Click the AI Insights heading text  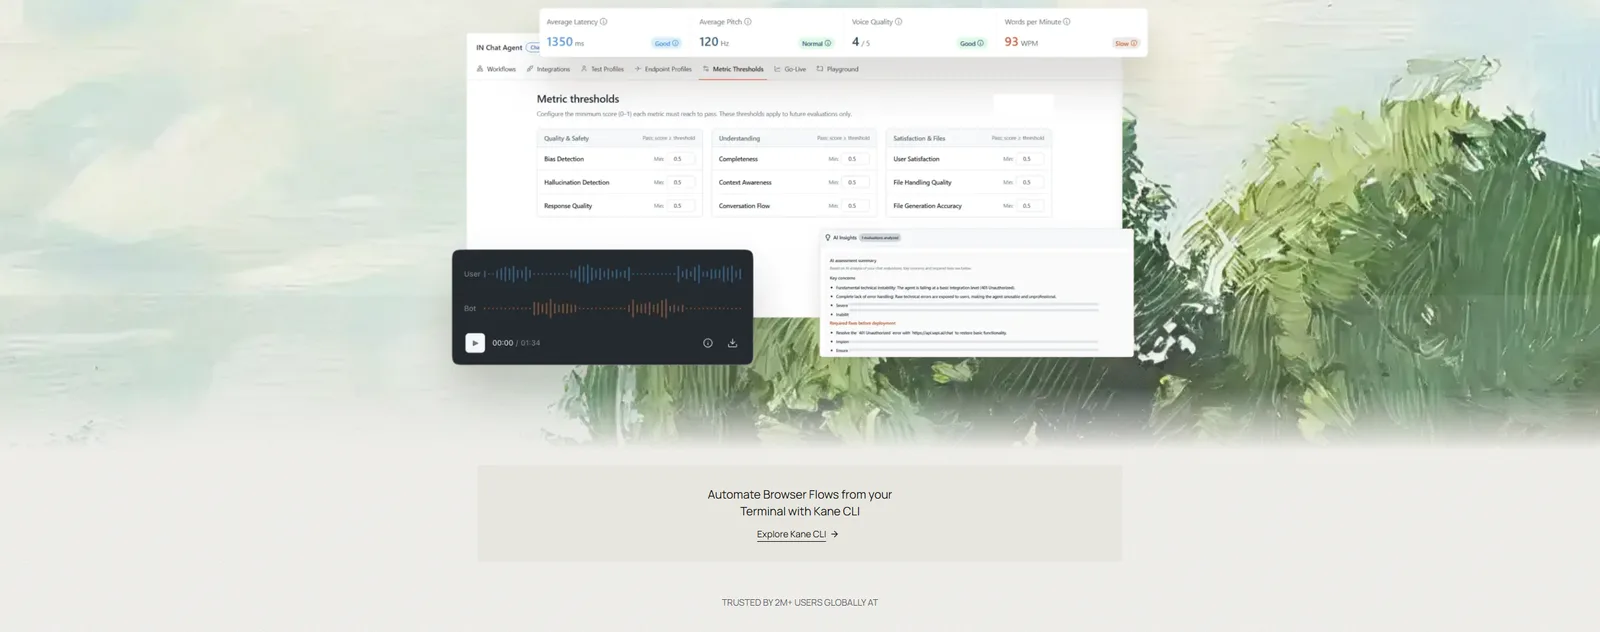pos(845,238)
